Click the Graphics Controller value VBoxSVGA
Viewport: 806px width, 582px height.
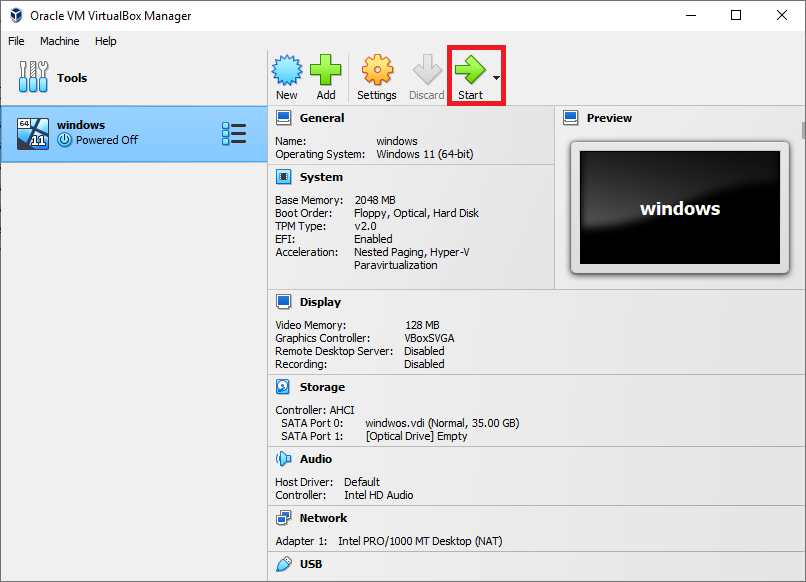coord(429,338)
